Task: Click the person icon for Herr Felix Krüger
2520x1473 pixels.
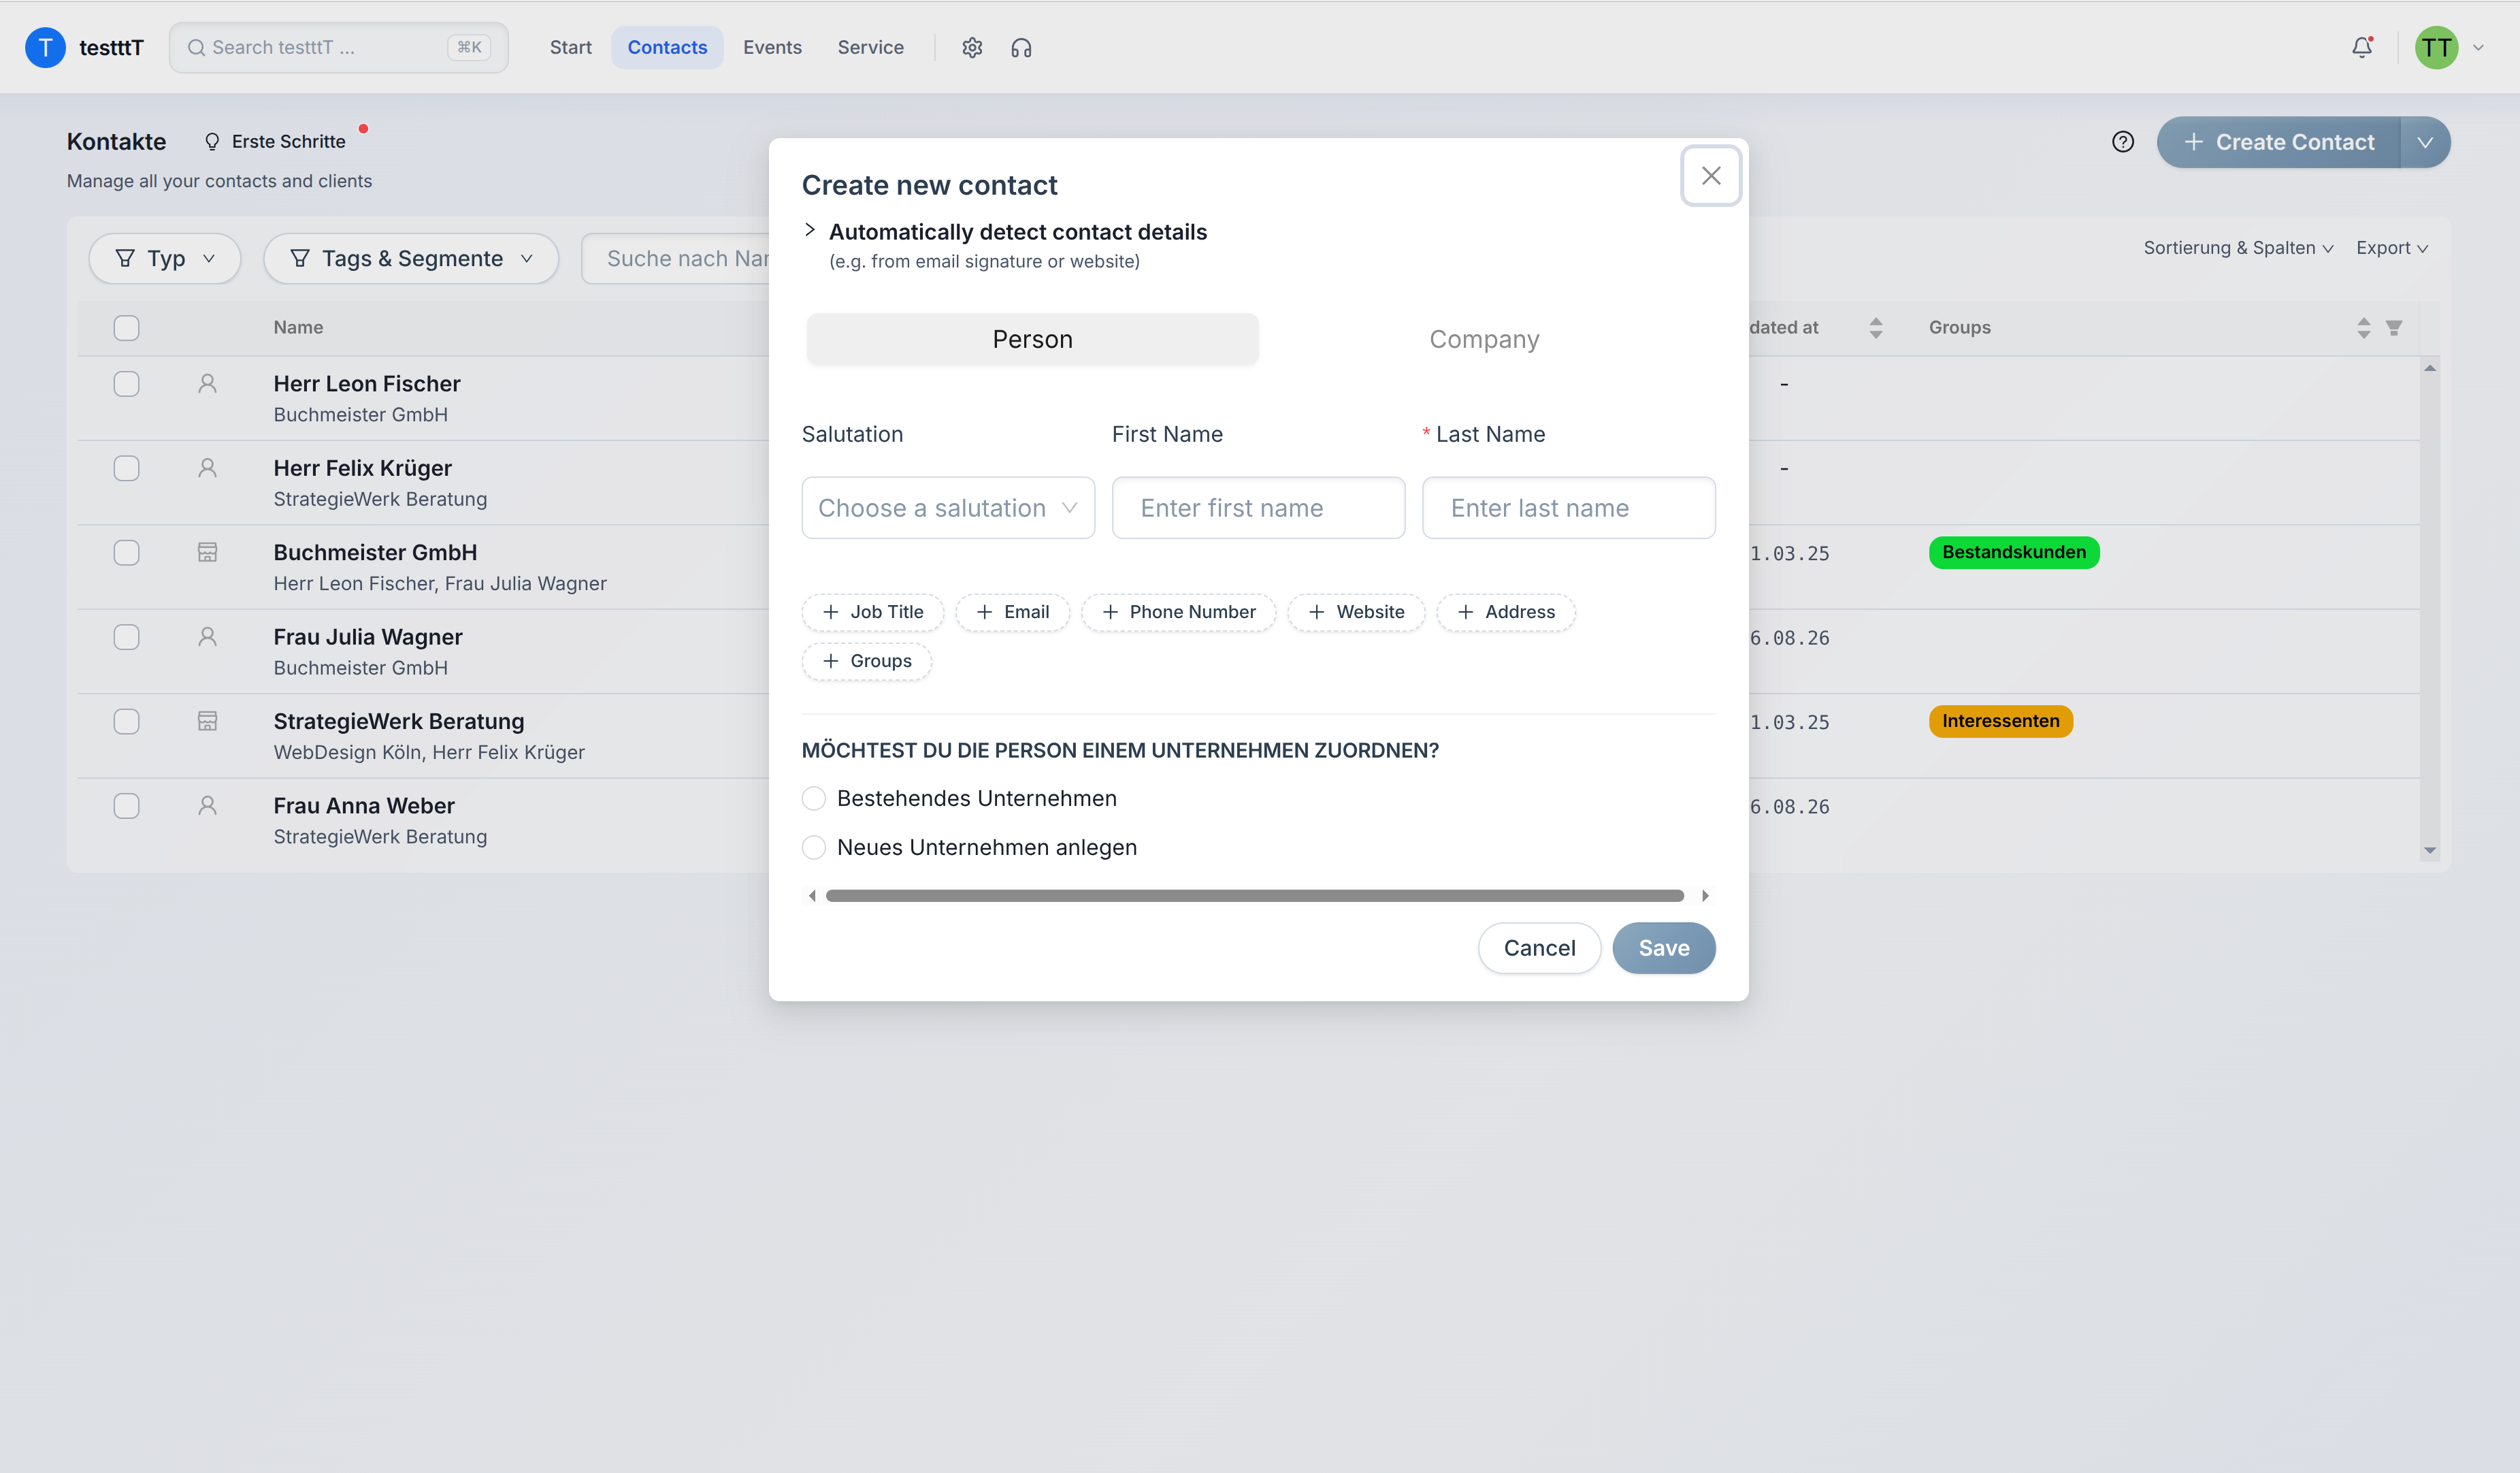Action: 207,468
